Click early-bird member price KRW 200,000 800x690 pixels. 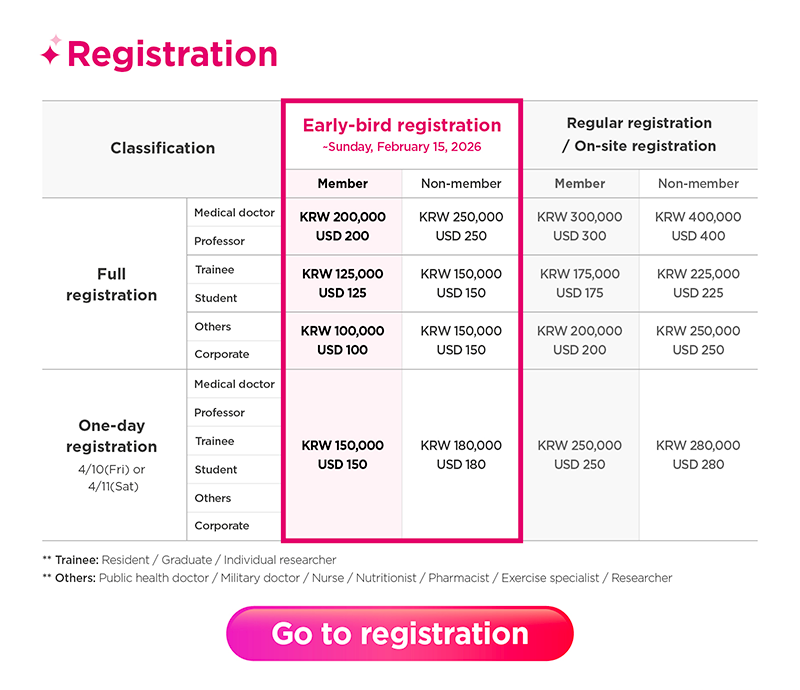point(343,217)
